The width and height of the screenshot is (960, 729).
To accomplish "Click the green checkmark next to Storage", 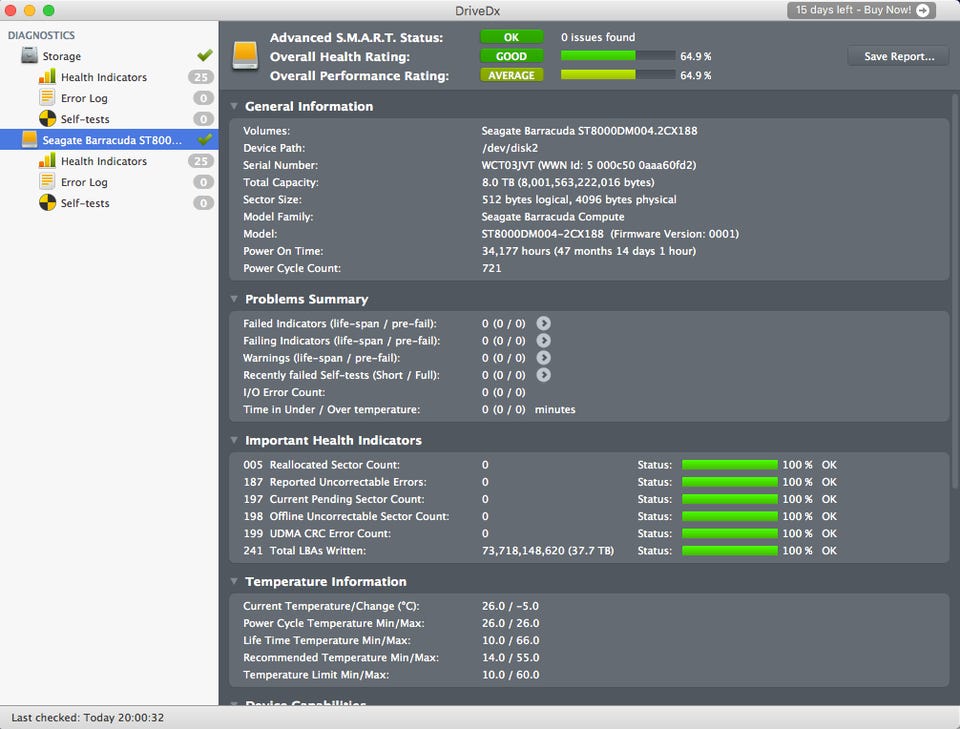I will [204, 55].
